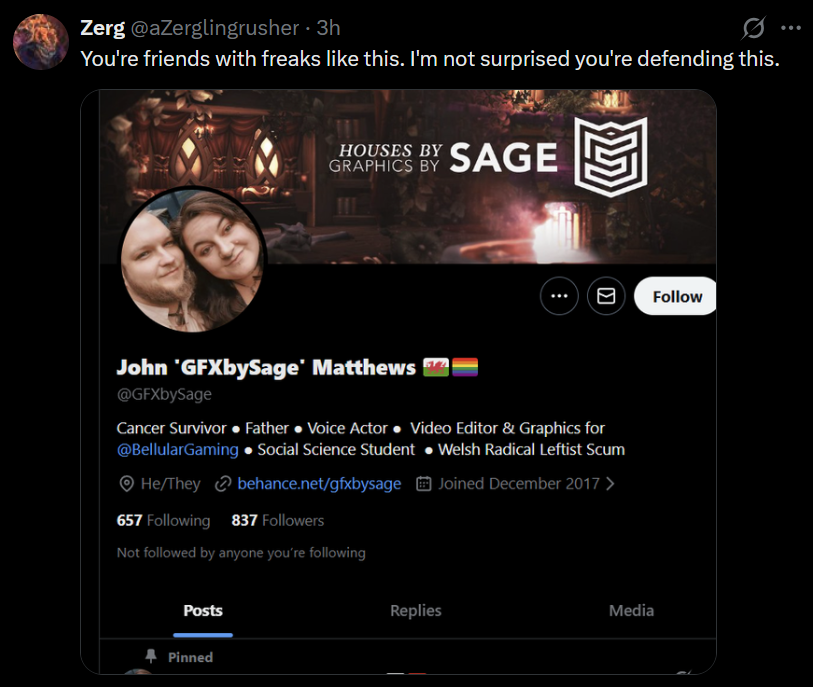Image resolution: width=813 pixels, height=687 pixels.
Task: Open the tweet's three-dot more menu
Action: click(791, 28)
